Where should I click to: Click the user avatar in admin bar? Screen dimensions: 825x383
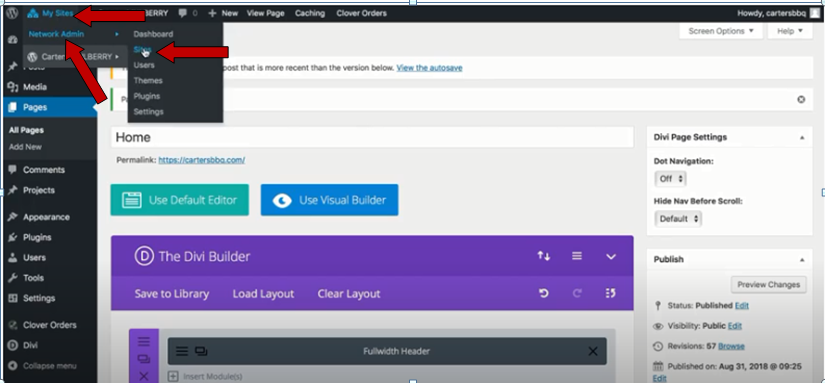click(814, 13)
